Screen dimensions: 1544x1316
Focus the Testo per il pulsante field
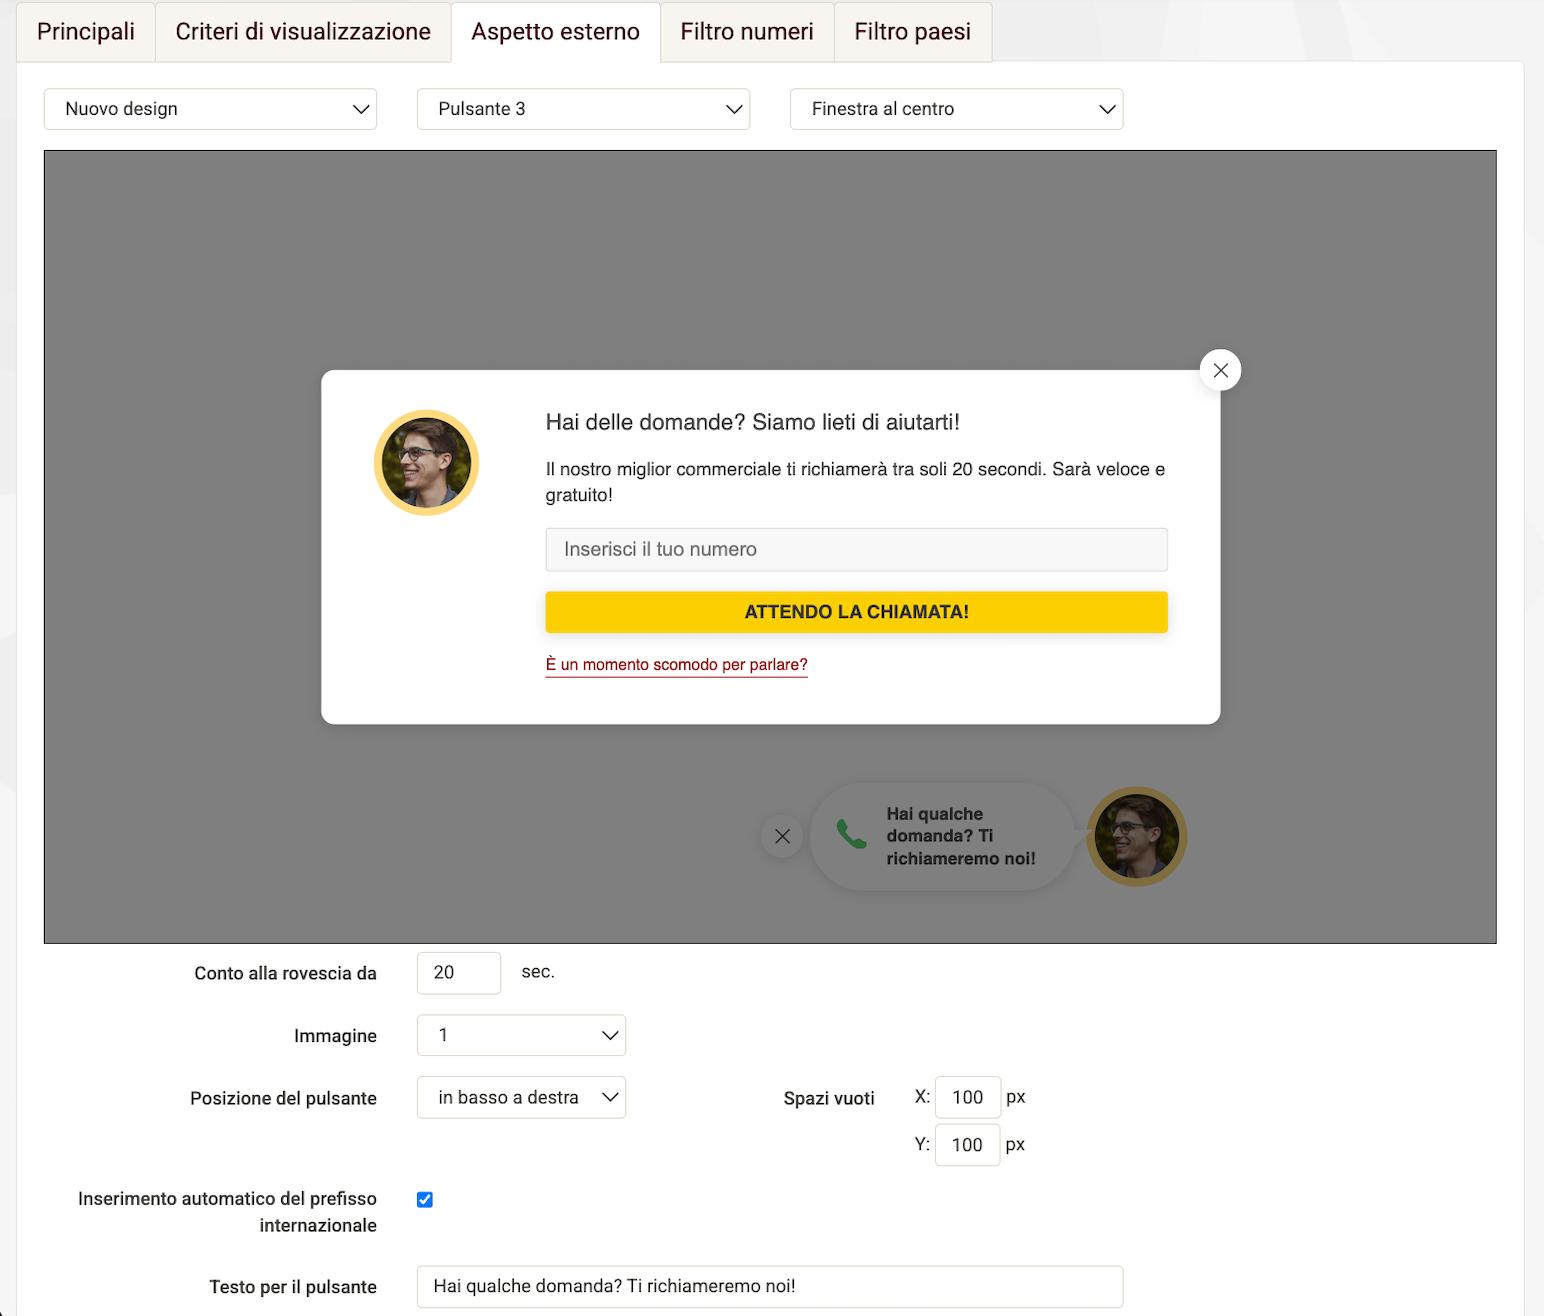[x=770, y=1287]
